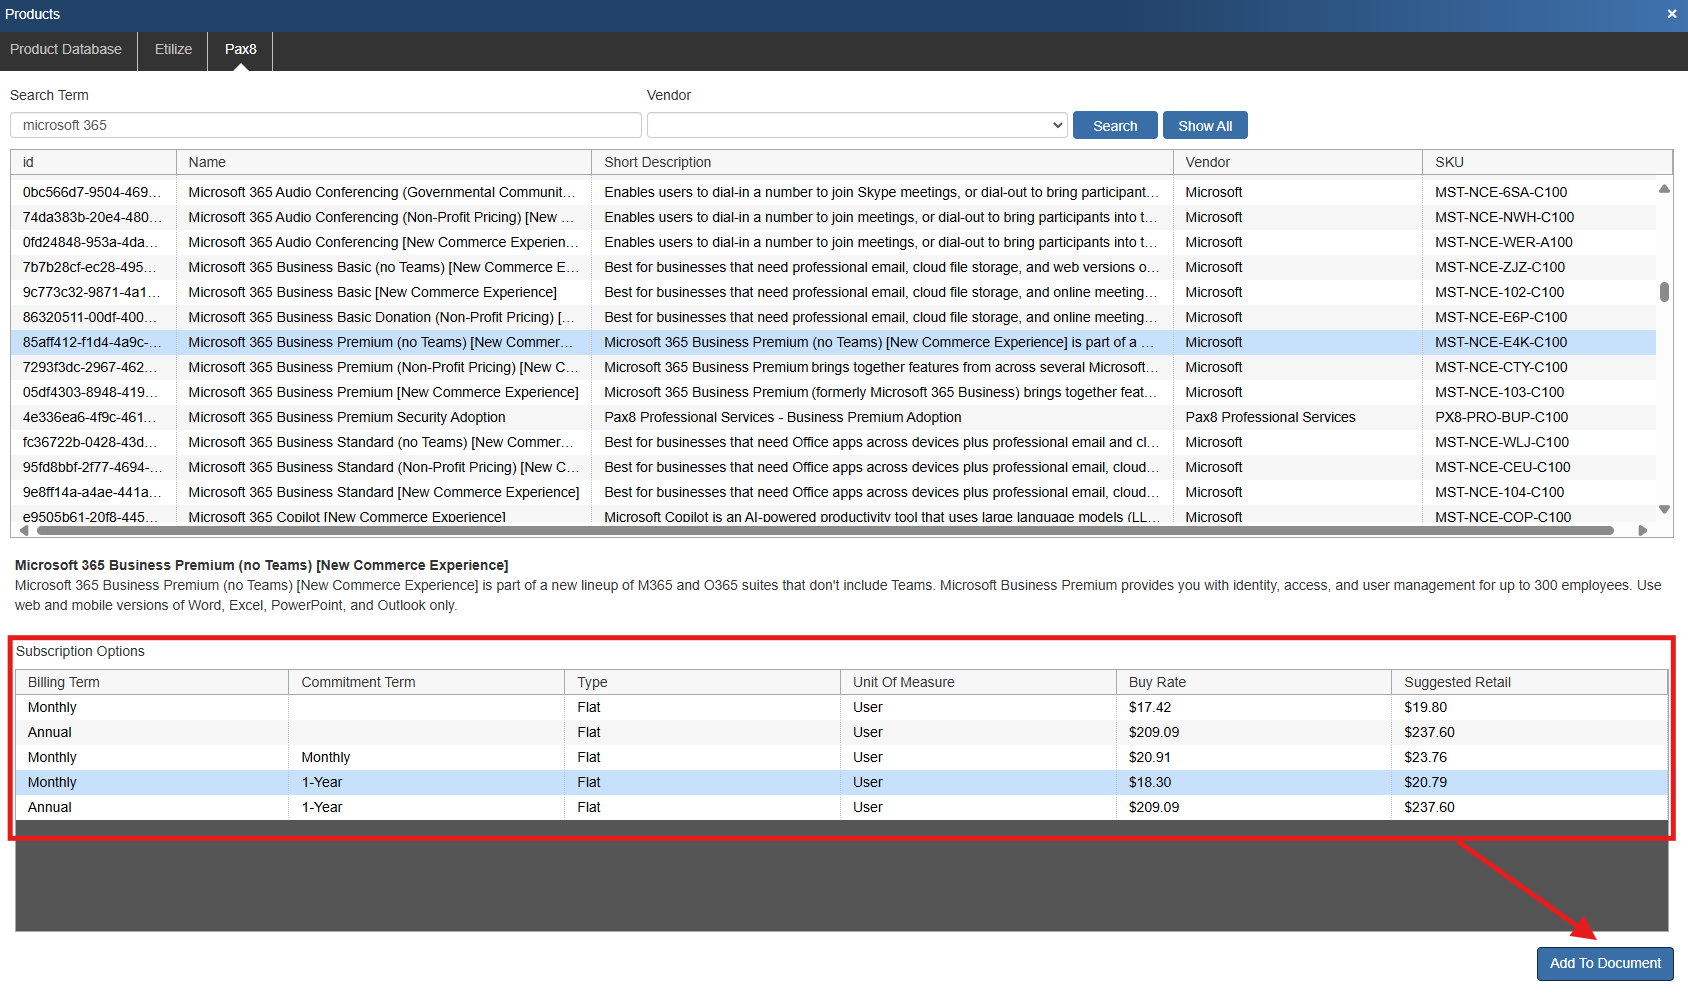The height and width of the screenshot is (994, 1688).
Task: Close the Products dialog window
Action: point(1671,14)
